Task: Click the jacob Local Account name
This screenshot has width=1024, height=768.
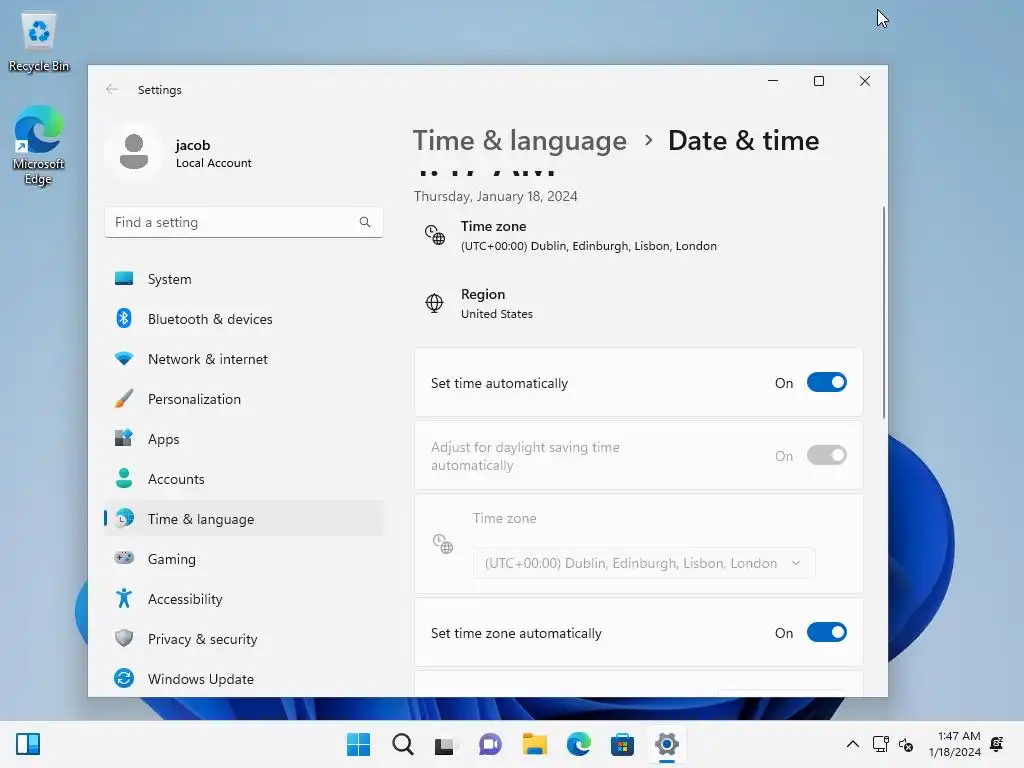Action: click(214, 153)
